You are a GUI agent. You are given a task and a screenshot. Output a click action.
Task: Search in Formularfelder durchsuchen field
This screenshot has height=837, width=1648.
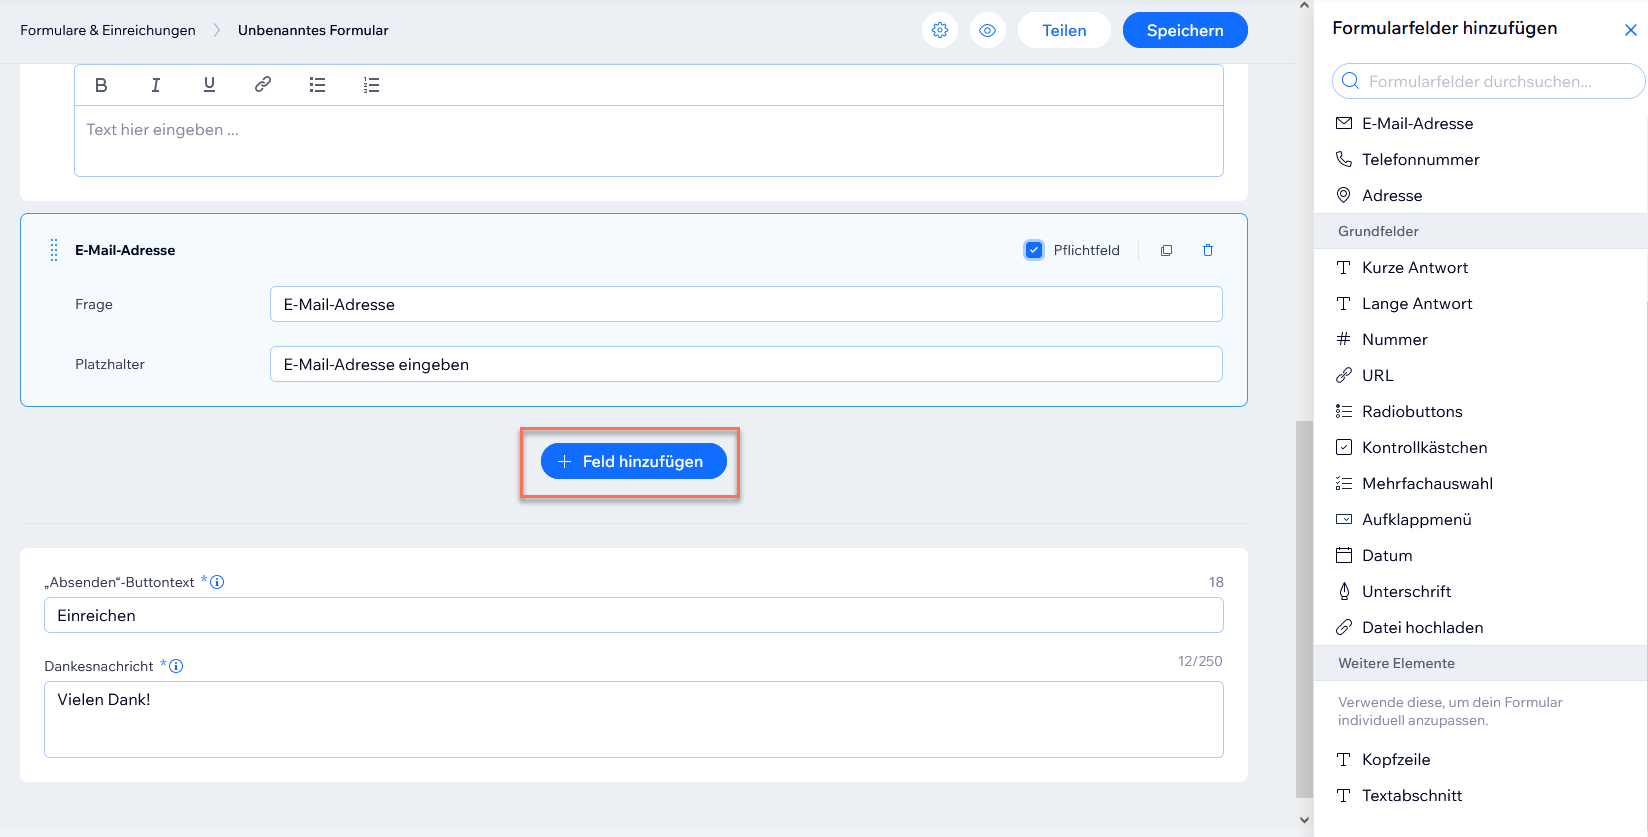click(1488, 81)
